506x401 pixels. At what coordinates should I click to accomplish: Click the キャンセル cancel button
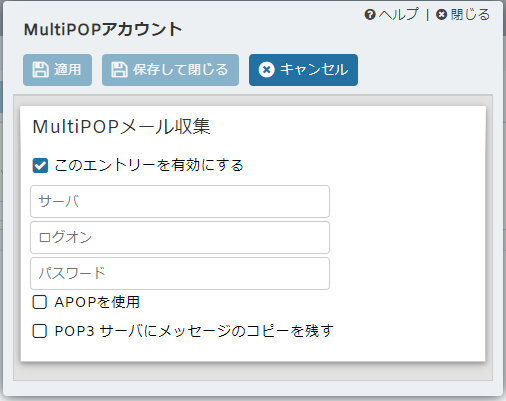303,70
